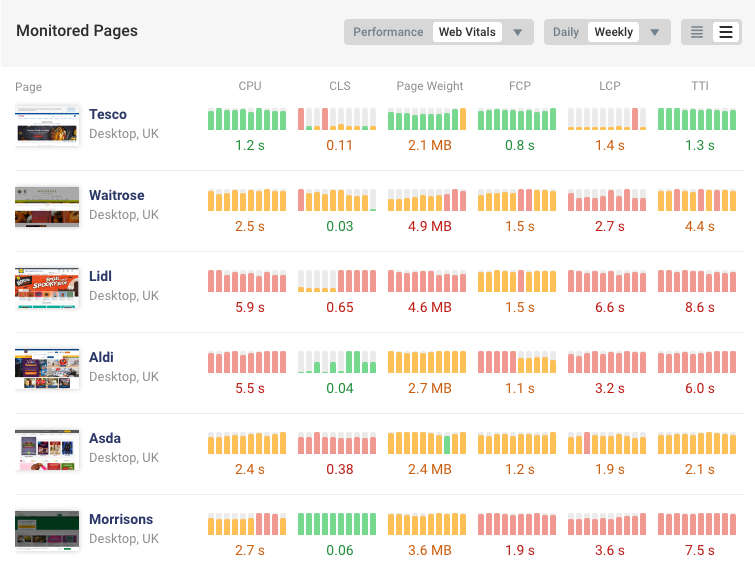Select the Web Vitals option
Image resolution: width=755 pixels, height=573 pixels.
467,32
